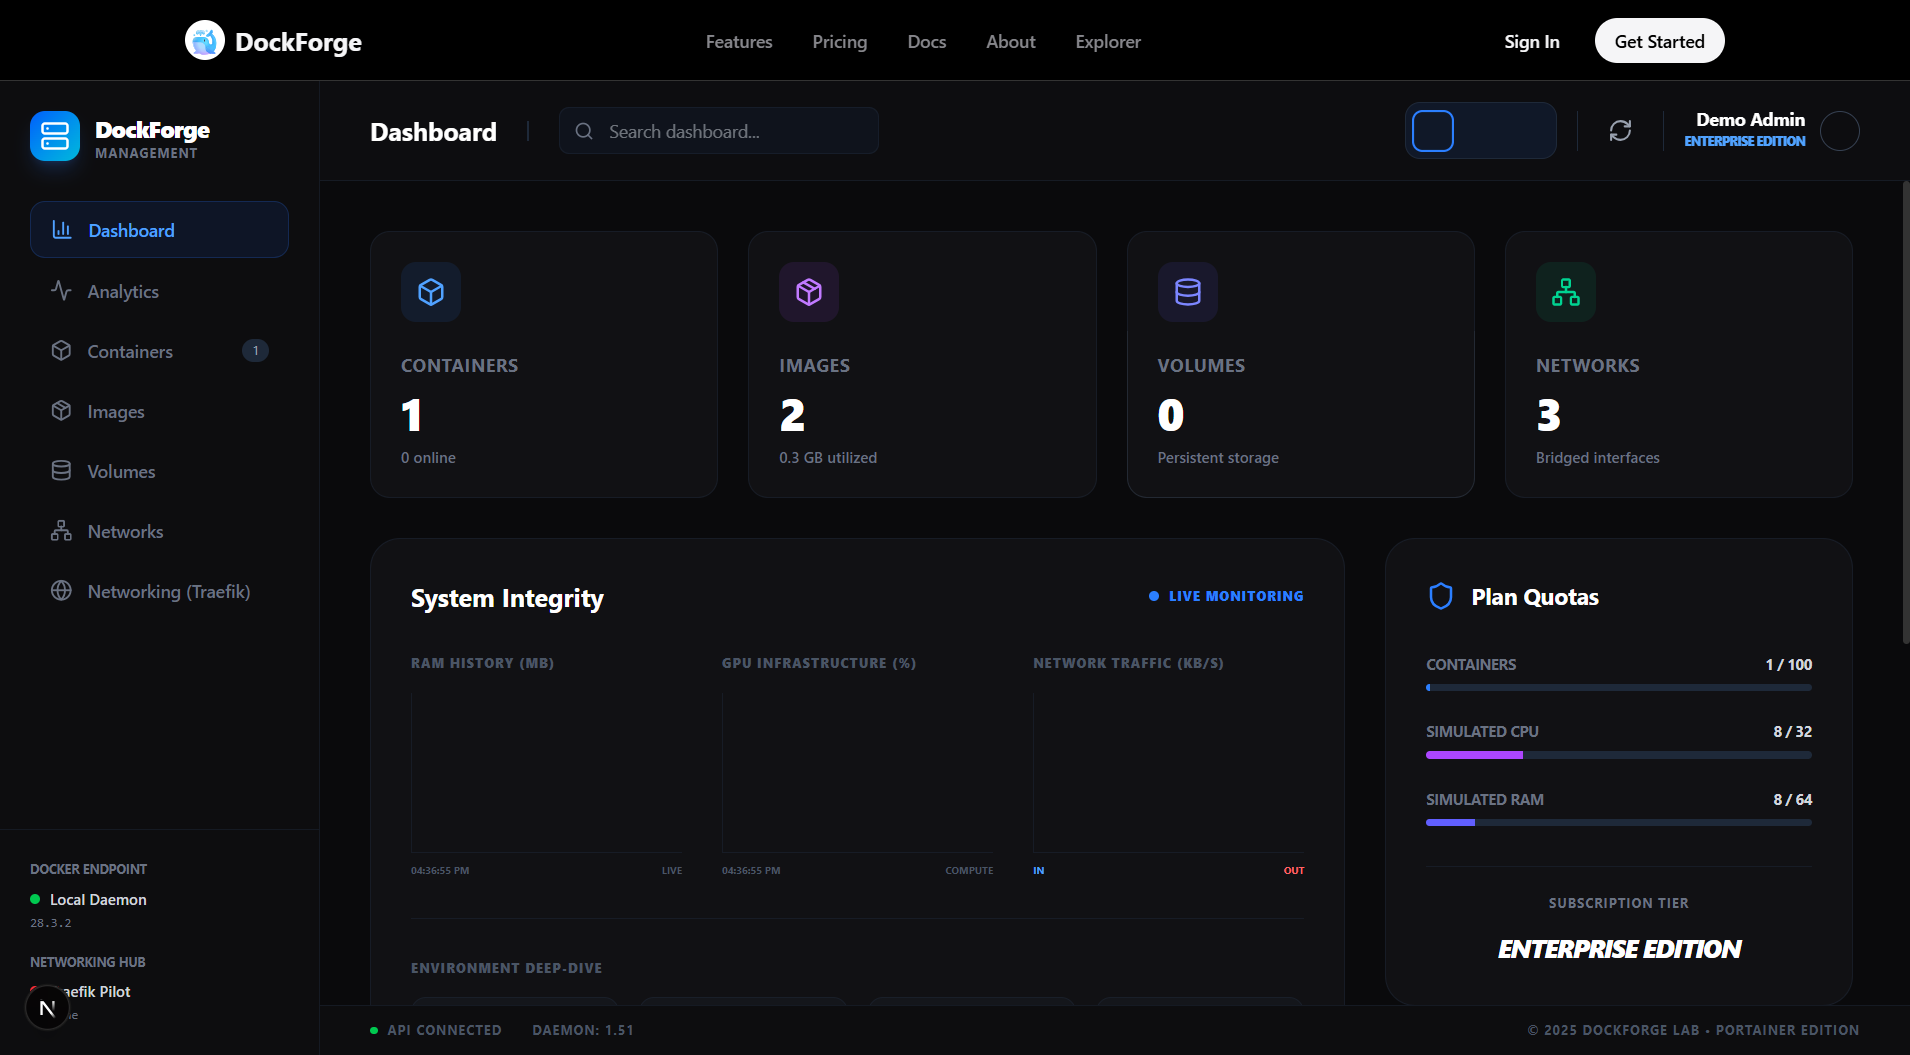
Task: Toggle the theme switch in the header
Action: [1481, 130]
